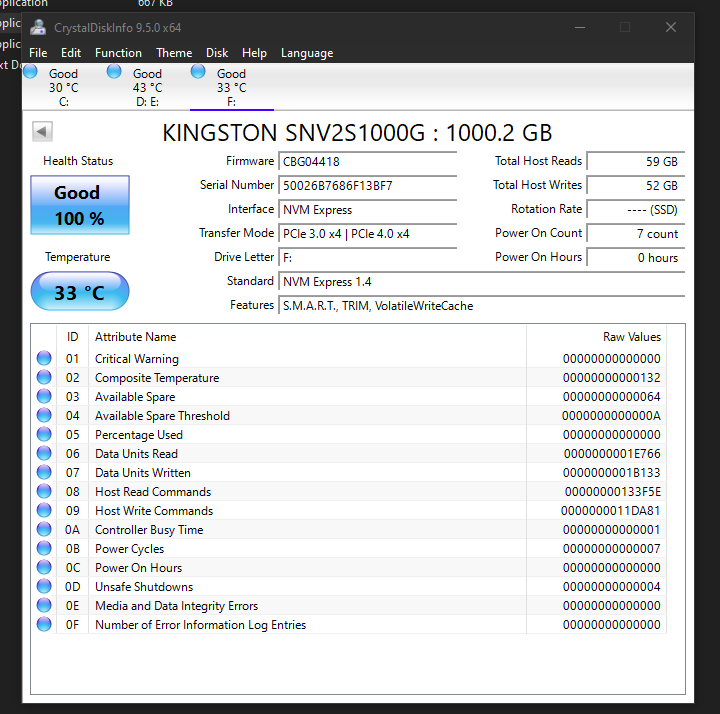Click the Serial Number field
Image resolution: width=720 pixels, height=714 pixels.
tap(367, 186)
